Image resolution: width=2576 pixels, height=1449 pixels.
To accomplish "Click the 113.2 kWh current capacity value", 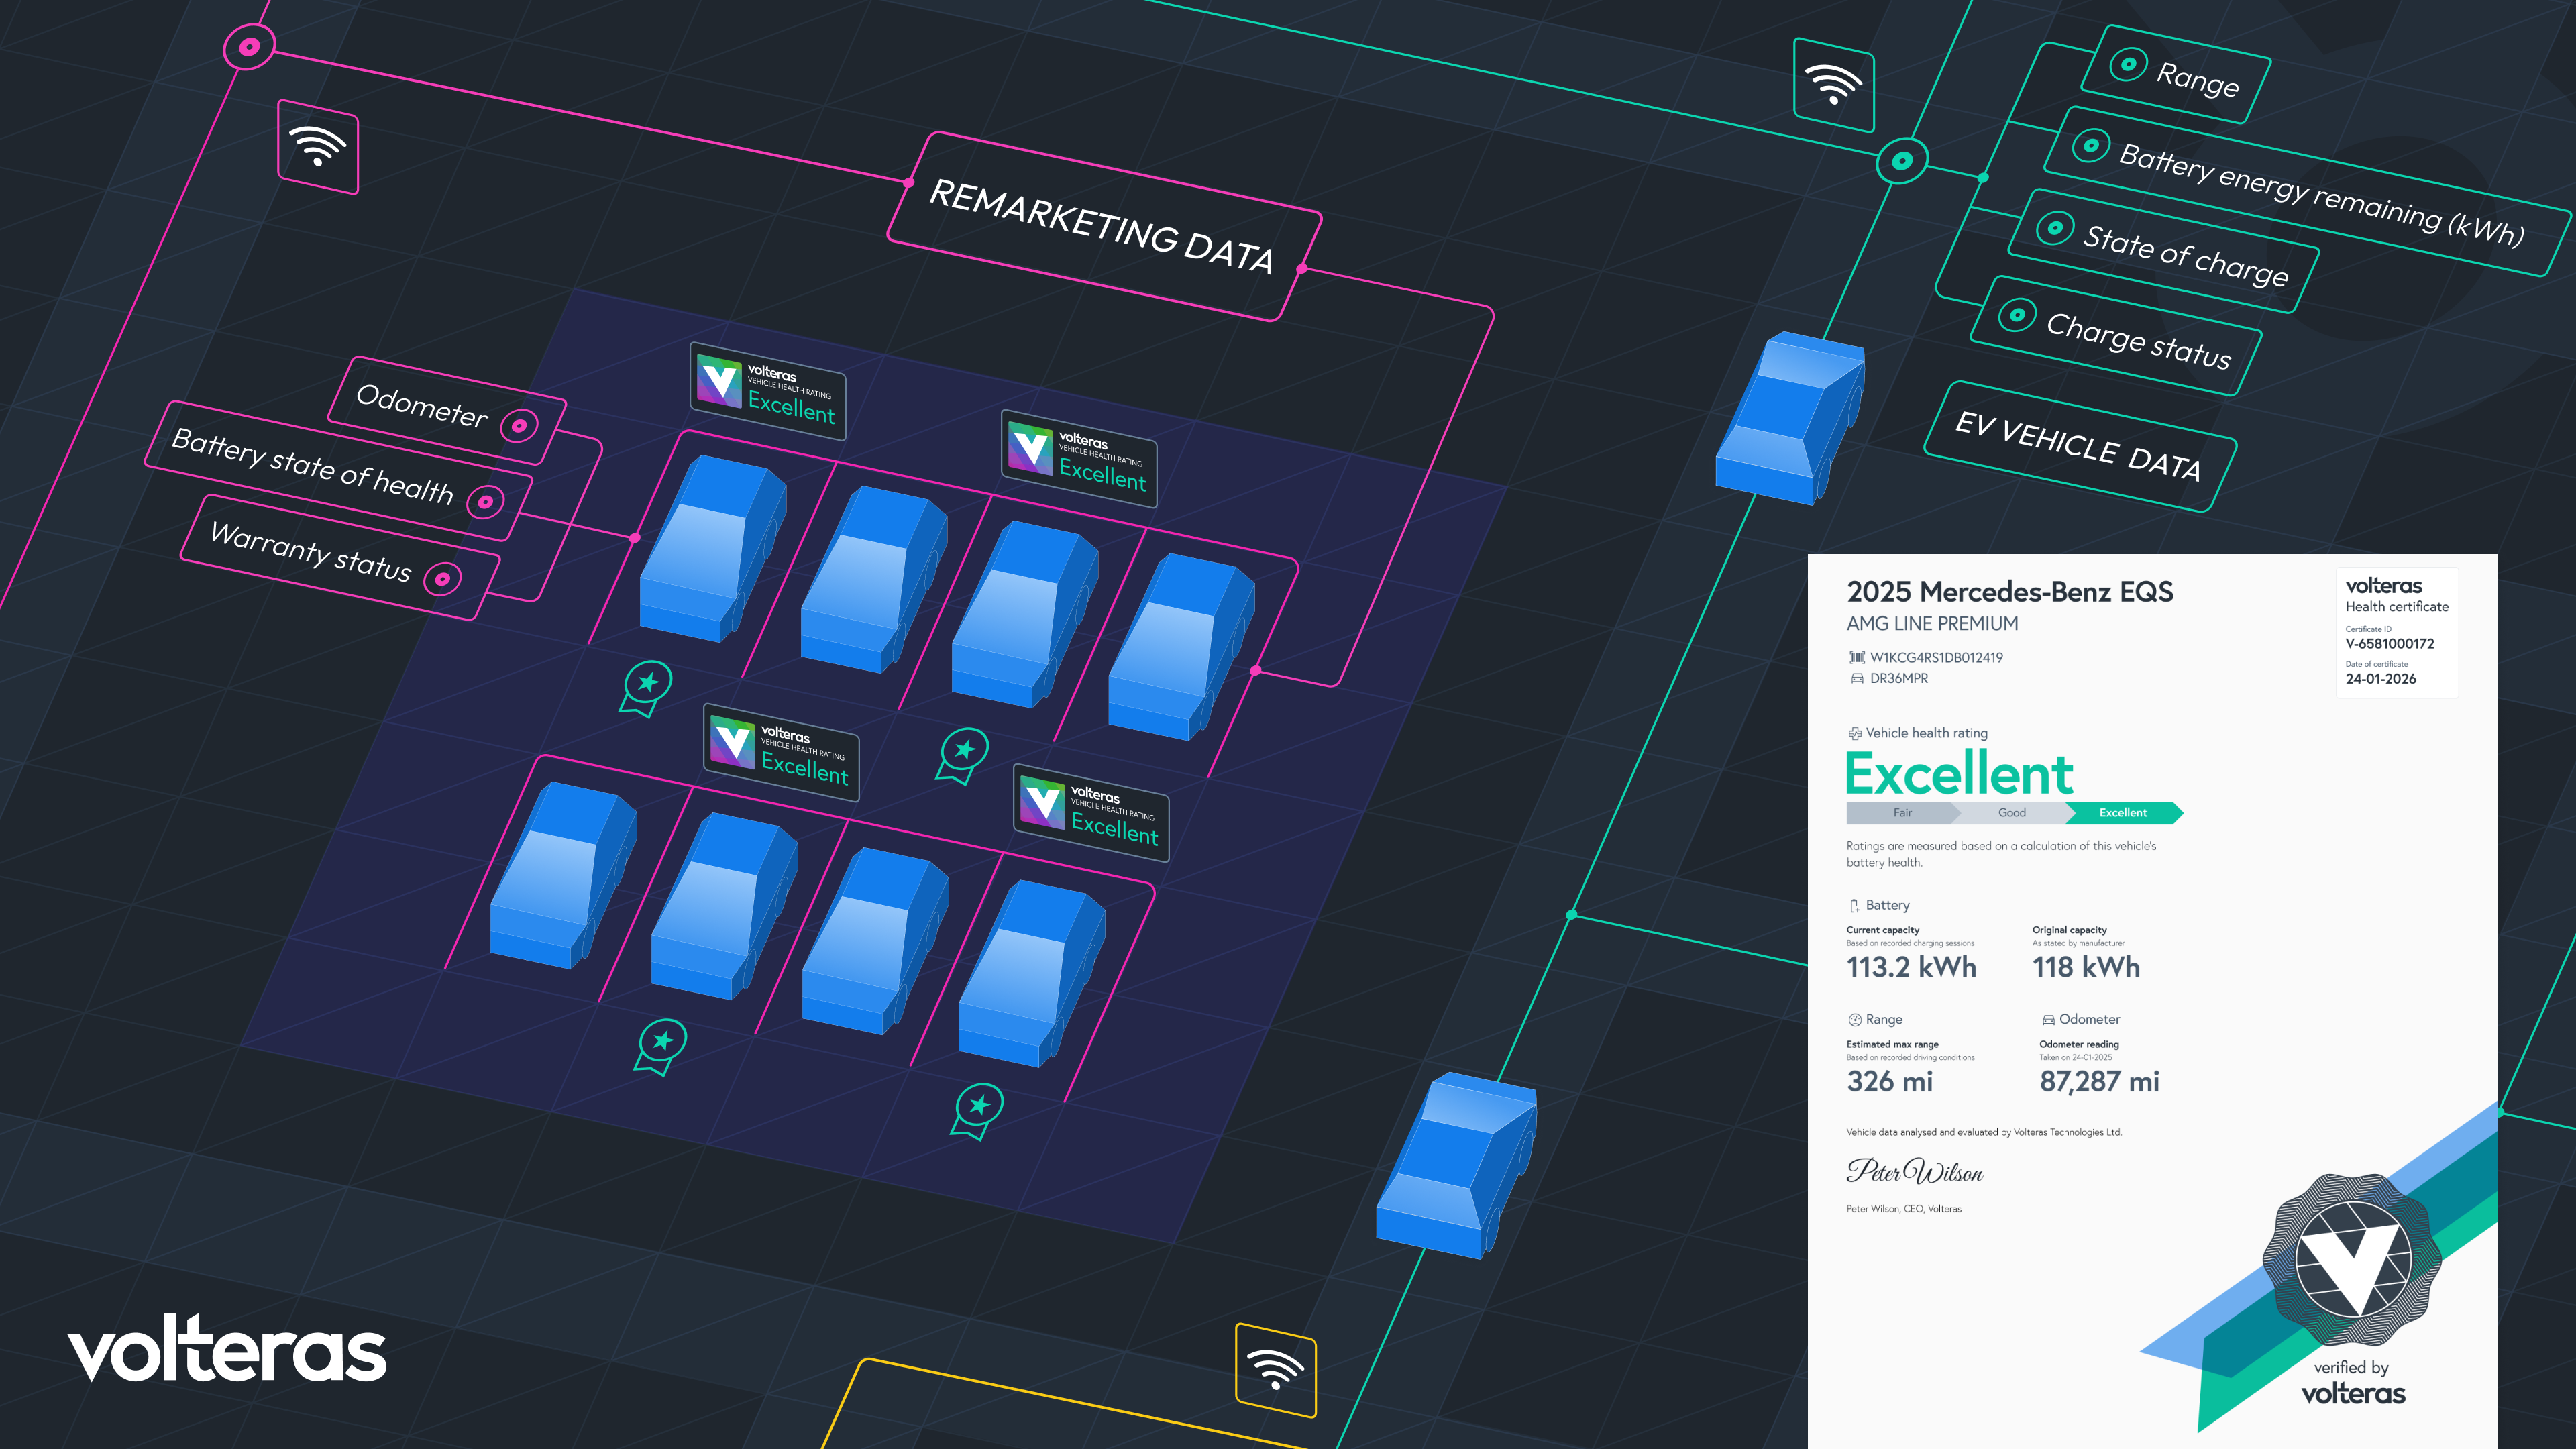I will 1911,967.
